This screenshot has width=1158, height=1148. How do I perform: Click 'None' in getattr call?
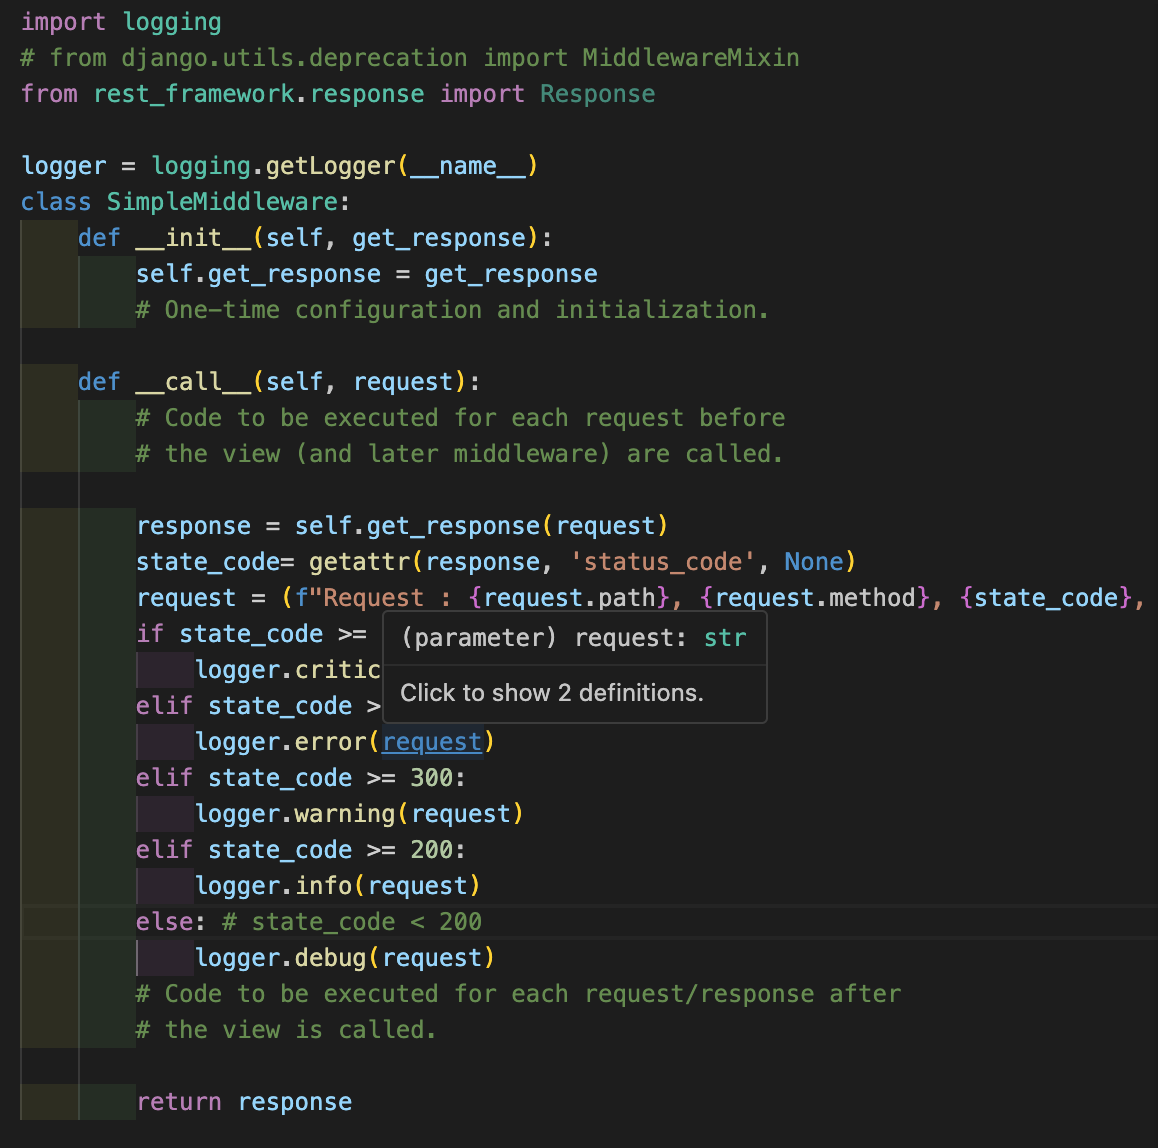coord(814,562)
